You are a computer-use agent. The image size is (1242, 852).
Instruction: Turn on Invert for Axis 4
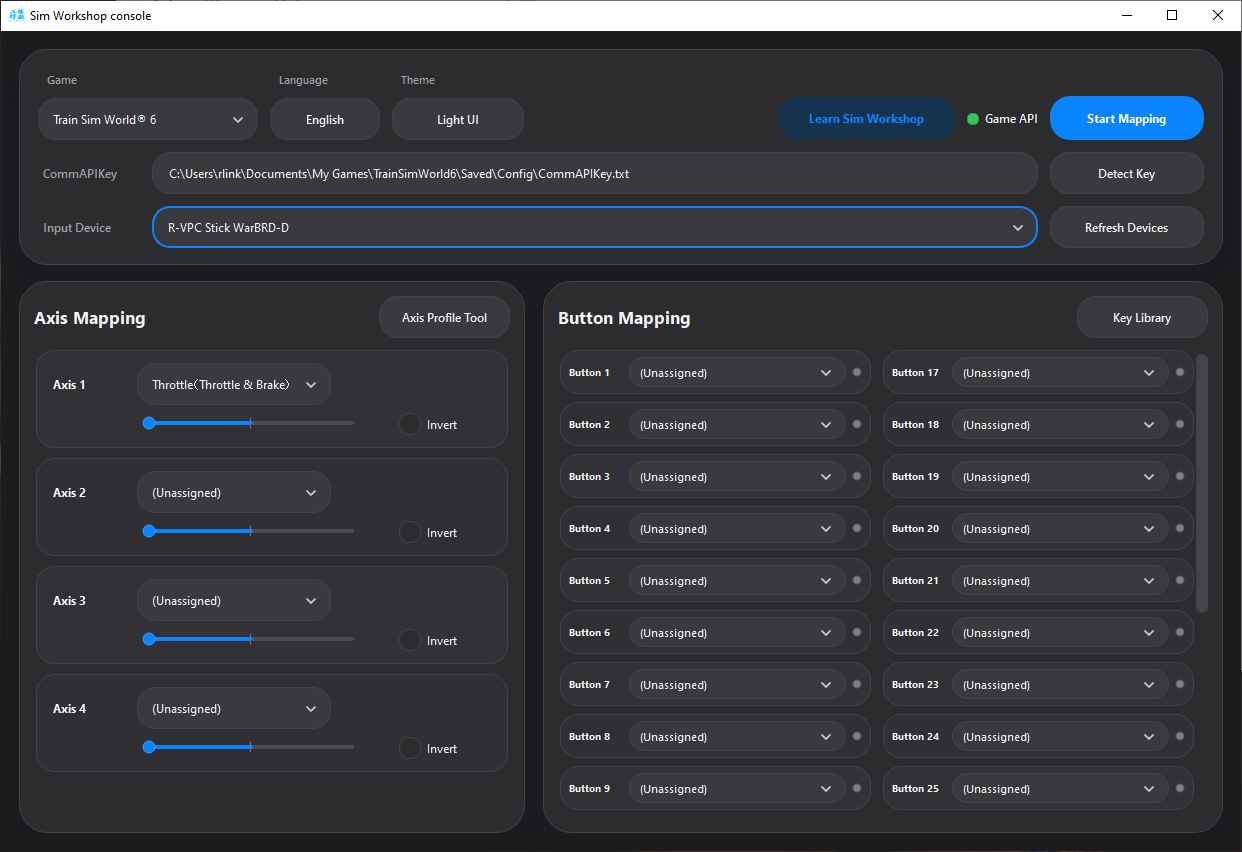(410, 748)
